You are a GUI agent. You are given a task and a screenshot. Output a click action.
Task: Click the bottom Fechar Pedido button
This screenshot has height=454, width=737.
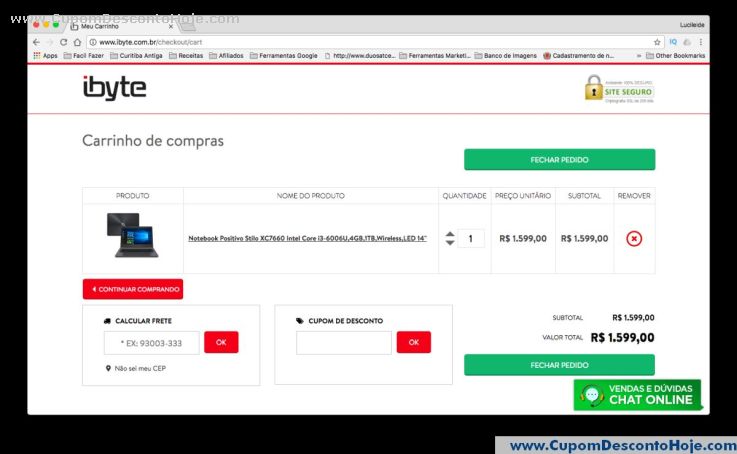pyautogui.click(x=559, y=365)
